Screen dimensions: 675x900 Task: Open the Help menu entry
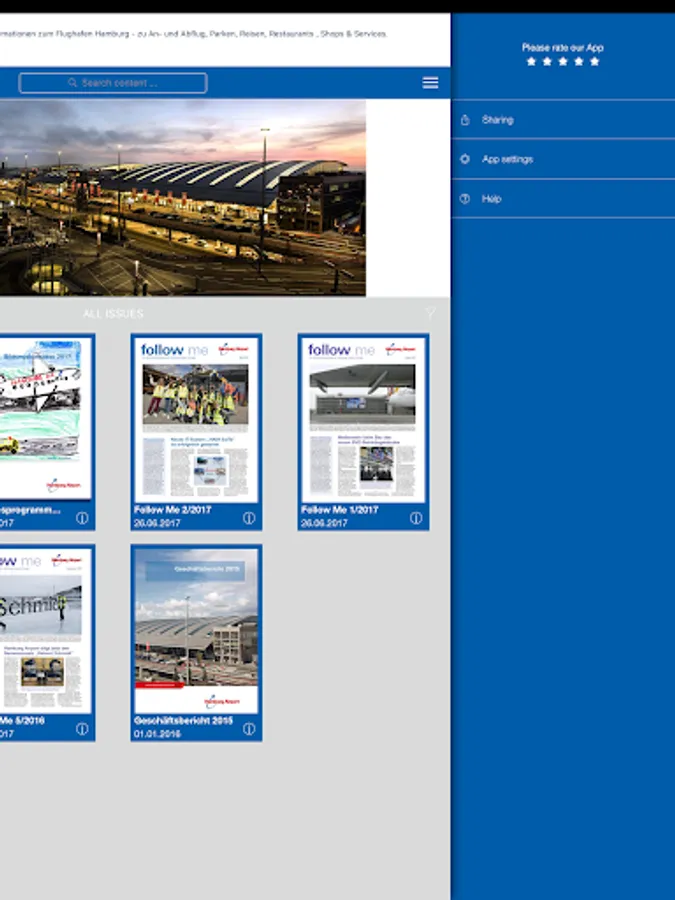[x=563, y=199]
